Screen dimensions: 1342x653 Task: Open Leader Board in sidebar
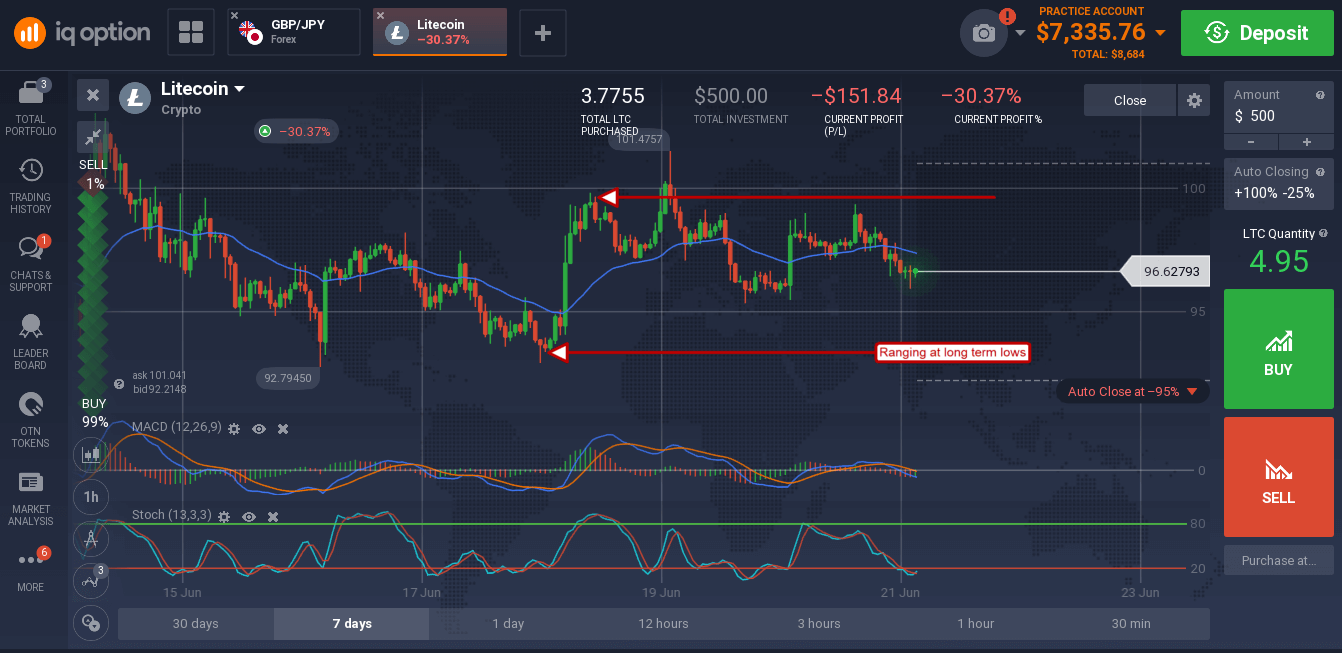point(31,343)
